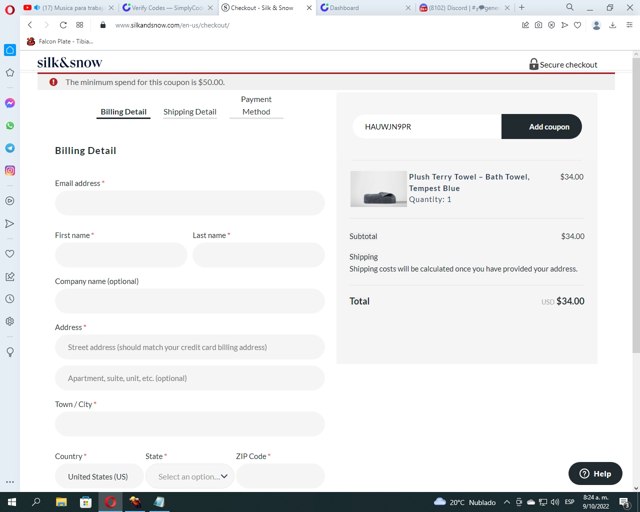Open sidebar player icon

point(10,201)
